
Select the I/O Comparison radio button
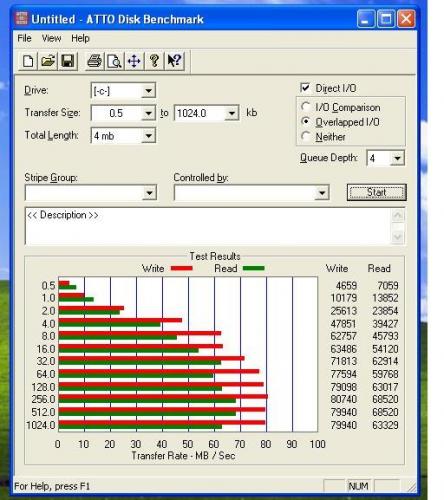click(306, 107)
